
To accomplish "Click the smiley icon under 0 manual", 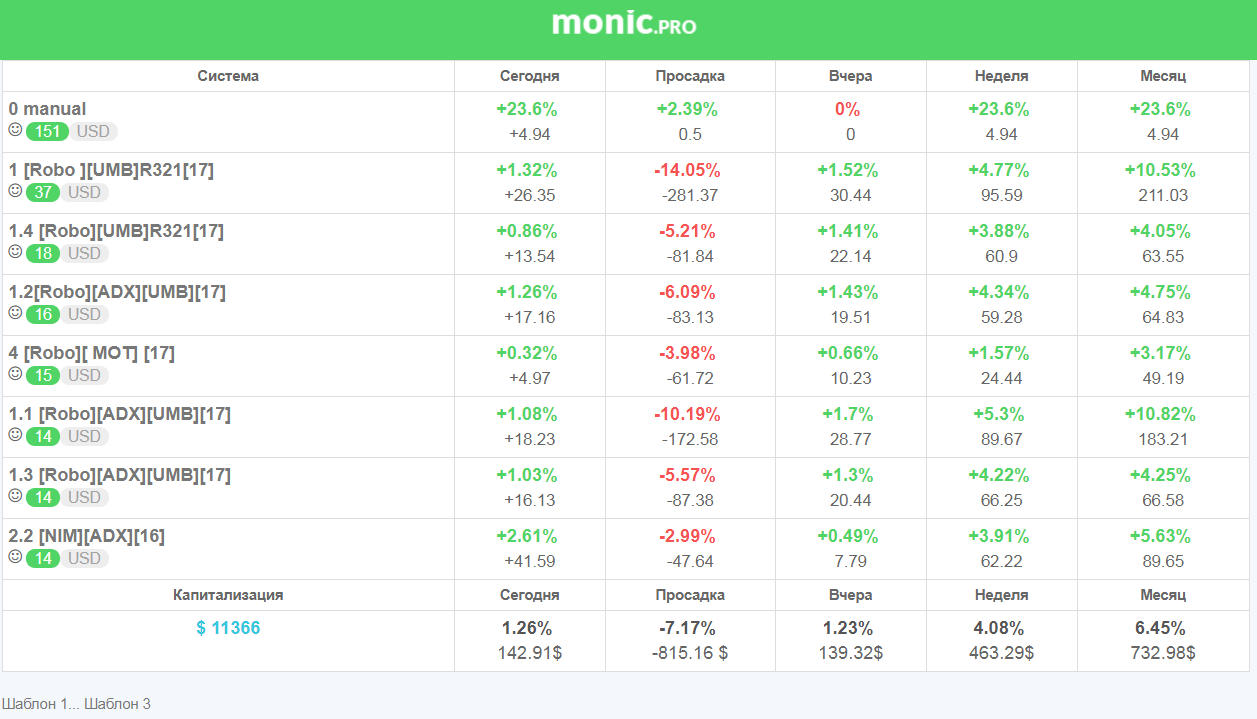I will pos(15,130).
